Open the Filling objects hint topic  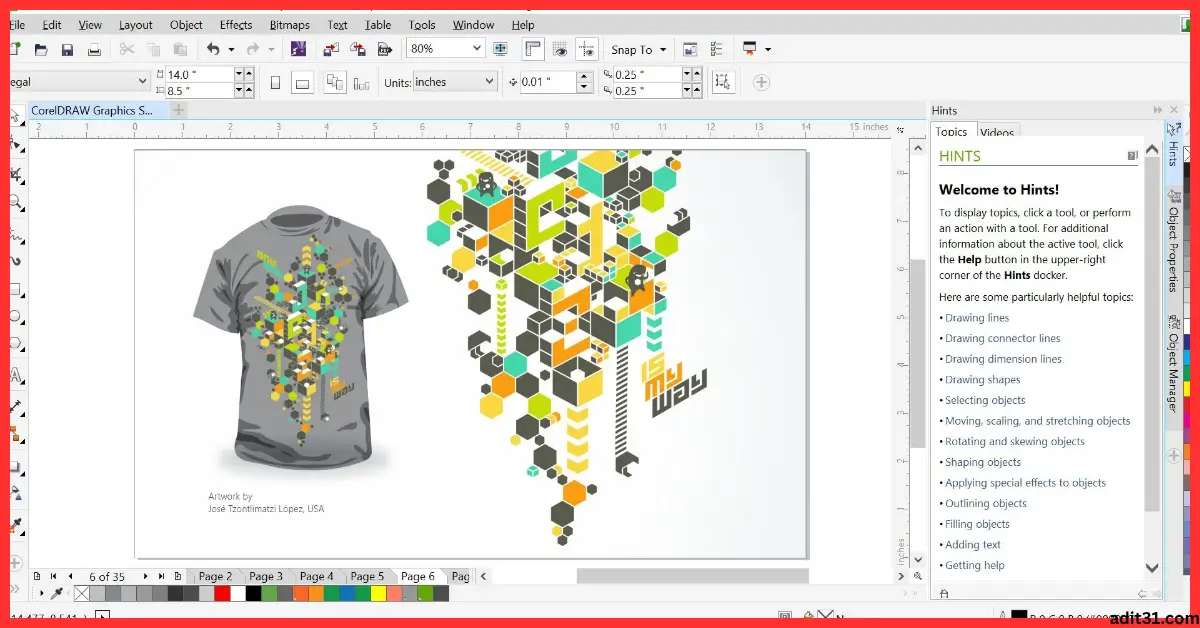point(977,524)
